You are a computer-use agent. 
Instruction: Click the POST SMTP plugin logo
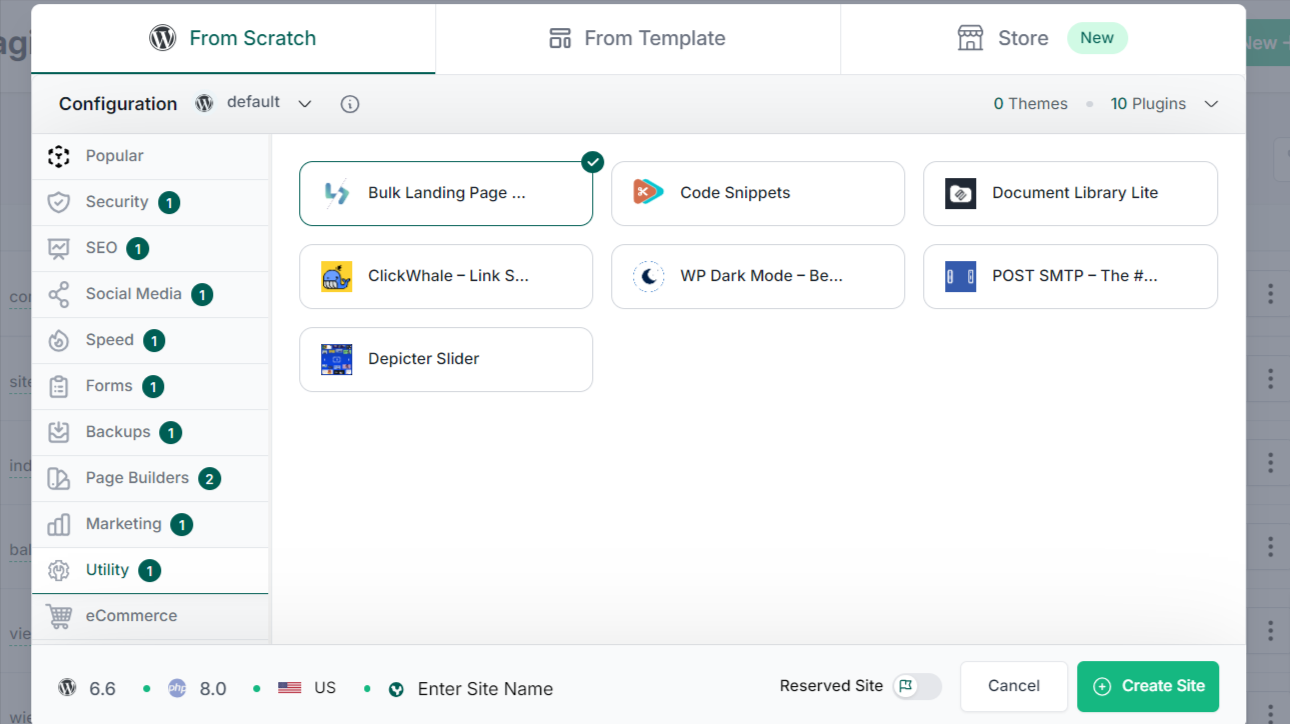[x=960, y=276]
